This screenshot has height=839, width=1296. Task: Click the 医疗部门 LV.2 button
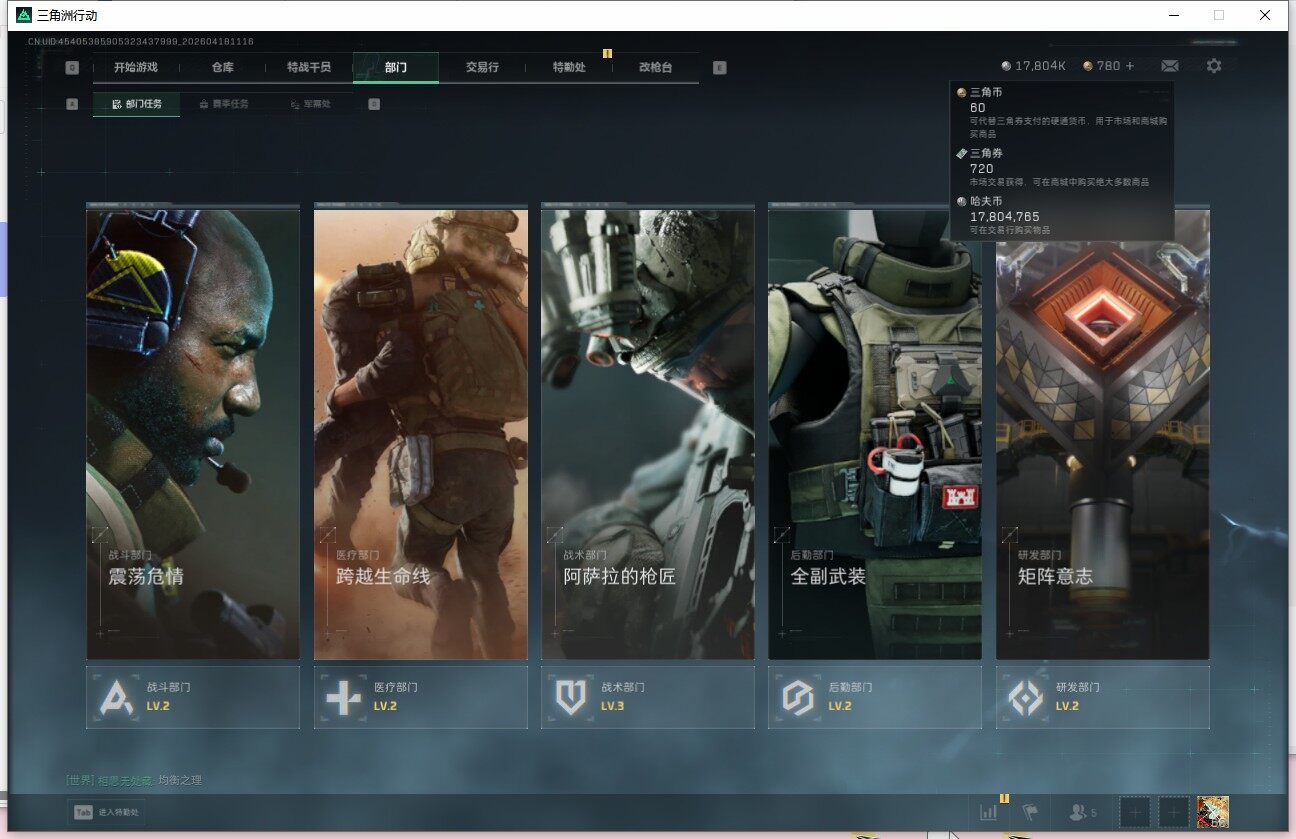[421, 697]
